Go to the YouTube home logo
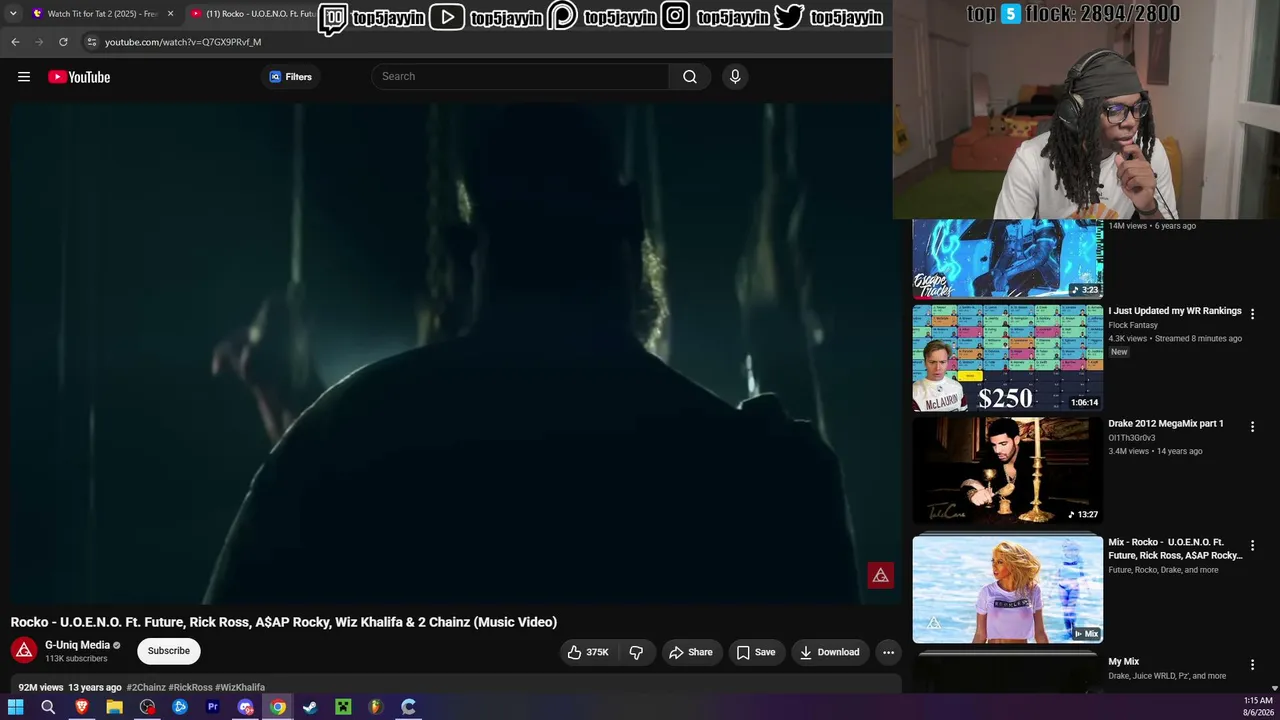The width and height of the screenshot is (1280, 720). click(x=79, y=77)
